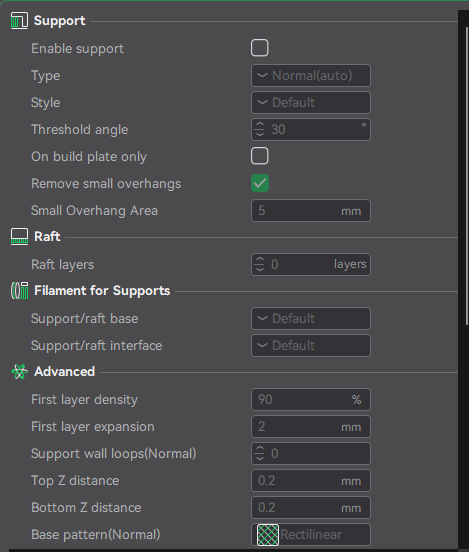The height and width of the screenshot is (552, 469).
Task: Click the Small Overhang Area field
Action: (311, 211)
